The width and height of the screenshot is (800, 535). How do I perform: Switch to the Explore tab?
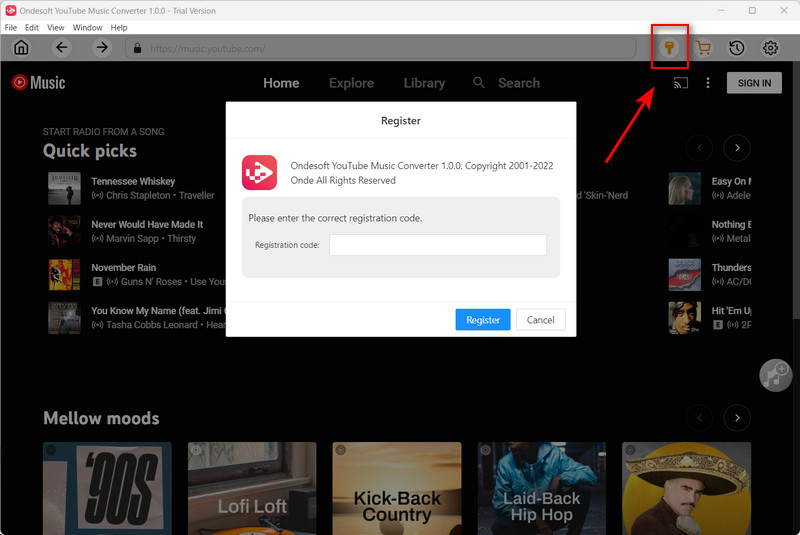352,83
